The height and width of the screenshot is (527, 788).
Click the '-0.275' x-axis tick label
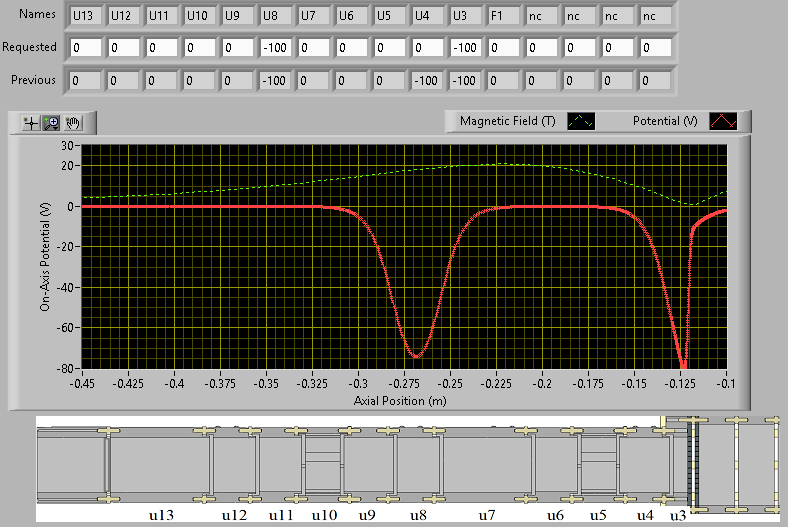point(404,384)
